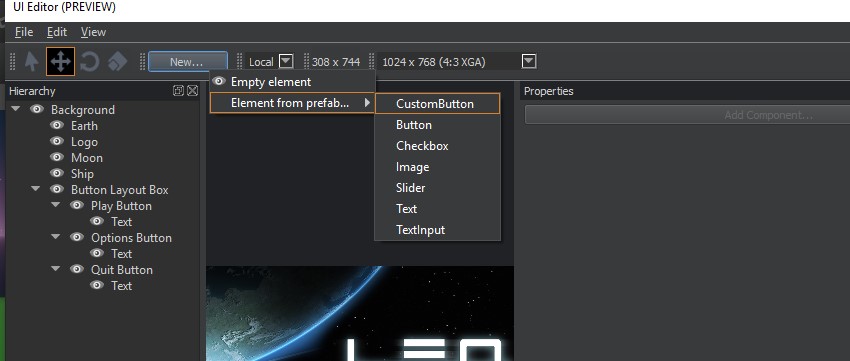Toggle the Ship eye icon
The height and width of the screenshot is (361, 850).
coord(57,173)
